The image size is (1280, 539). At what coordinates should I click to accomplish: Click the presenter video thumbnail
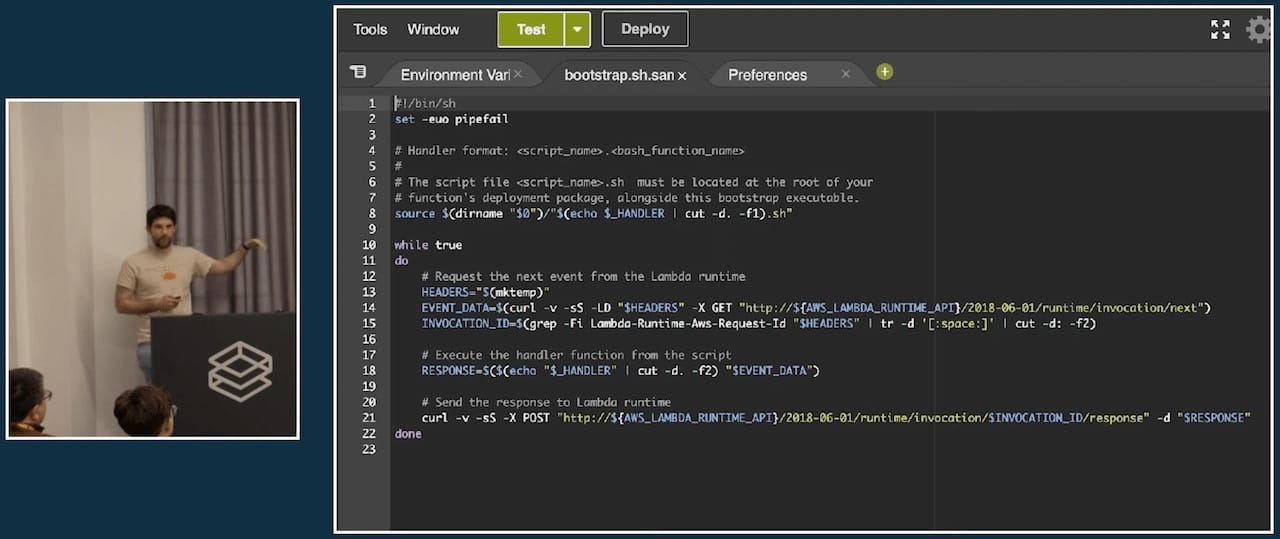click(153, 268)
